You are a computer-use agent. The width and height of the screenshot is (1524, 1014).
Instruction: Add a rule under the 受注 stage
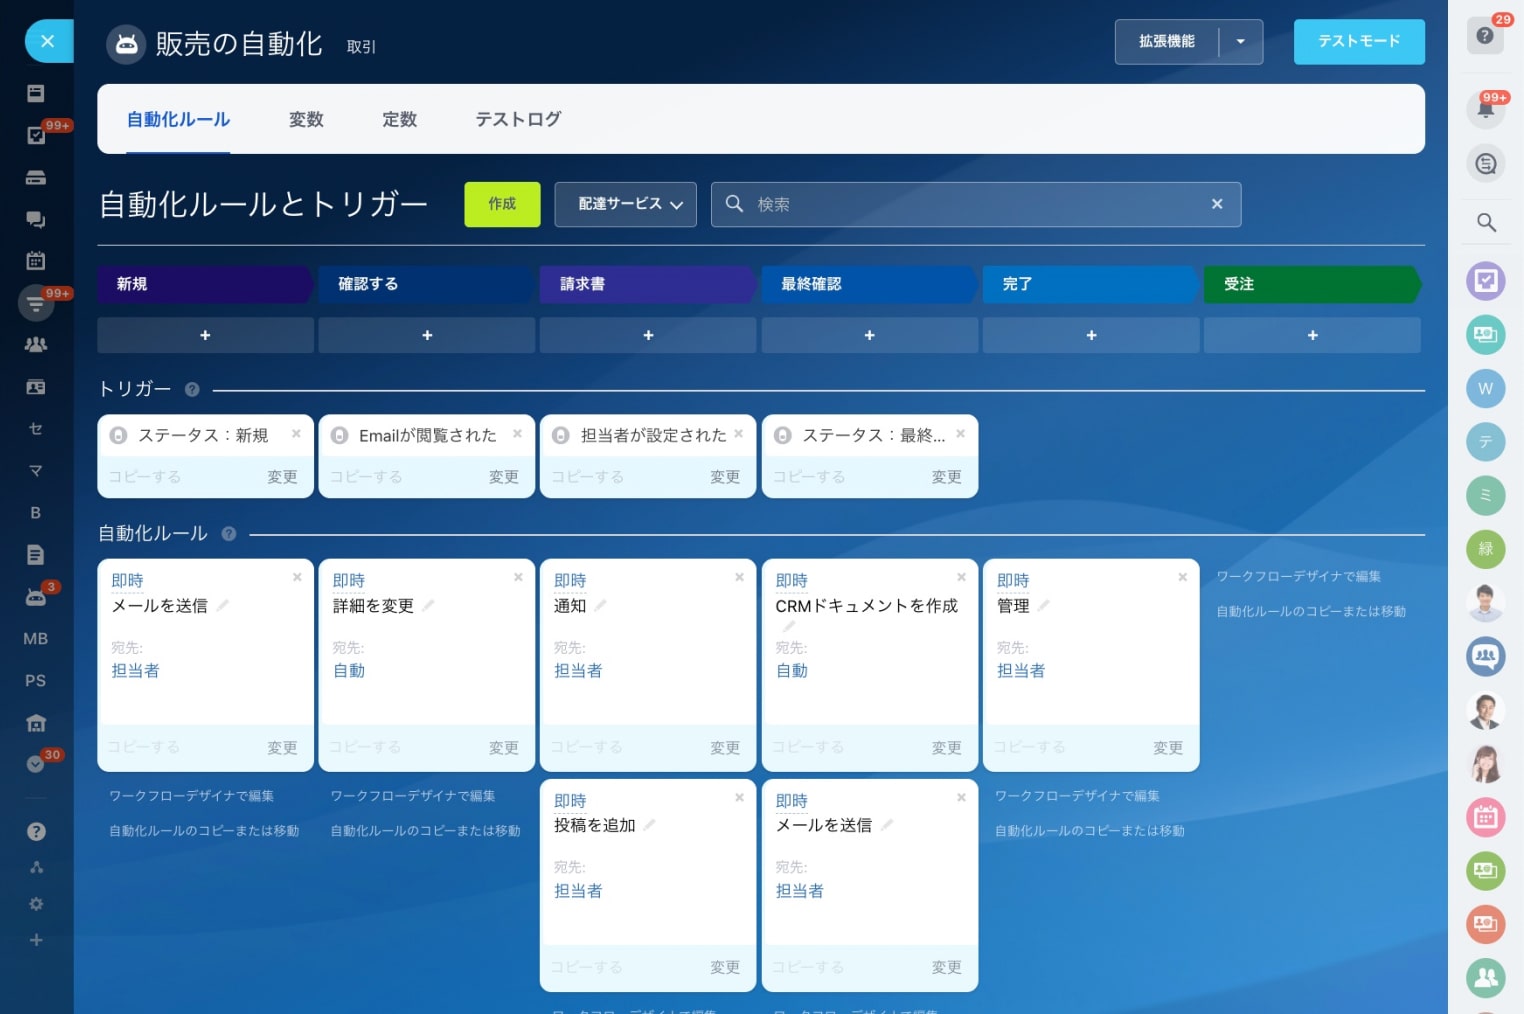1312,335
